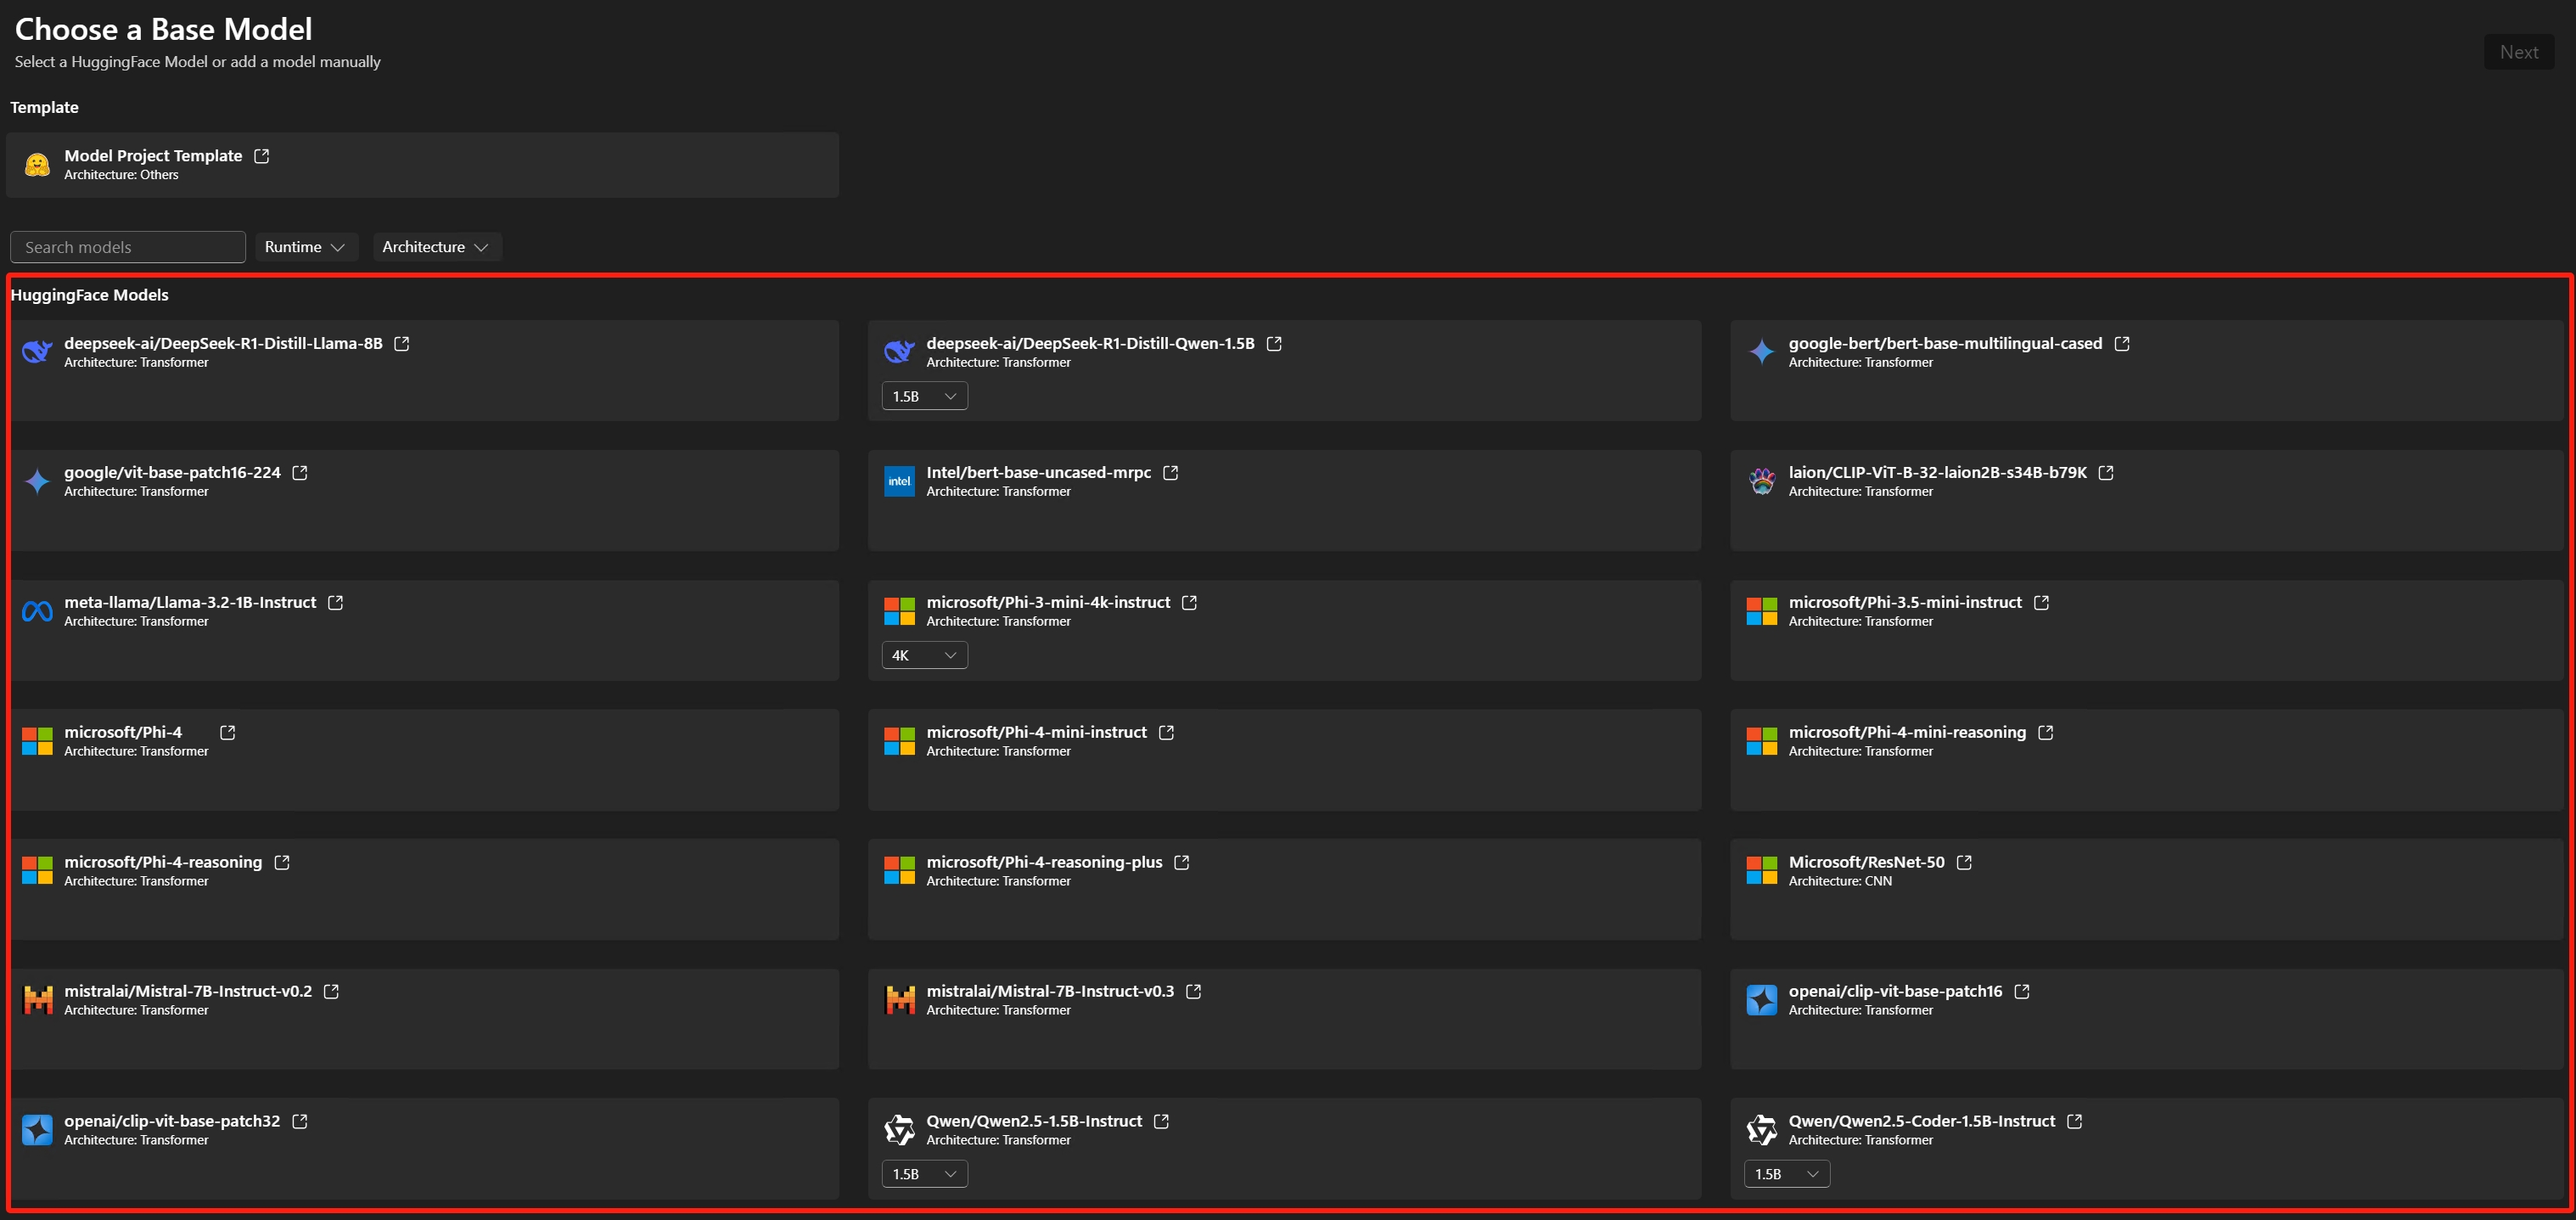This screenshot has height=1220, width=2576.
Task: Click the DeepSeek whale icon for DeepSeek-R1-Distill-Llama-8B
Action: (x=37, y=352)
